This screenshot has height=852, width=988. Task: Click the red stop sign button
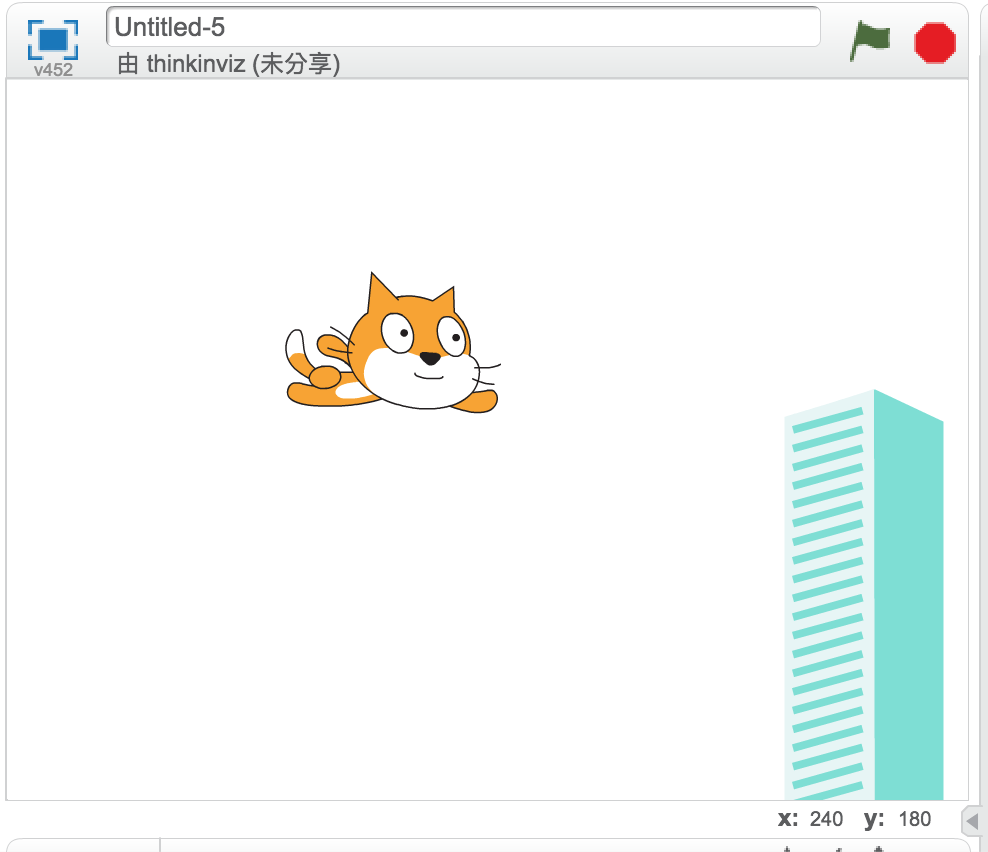[935, 43]
